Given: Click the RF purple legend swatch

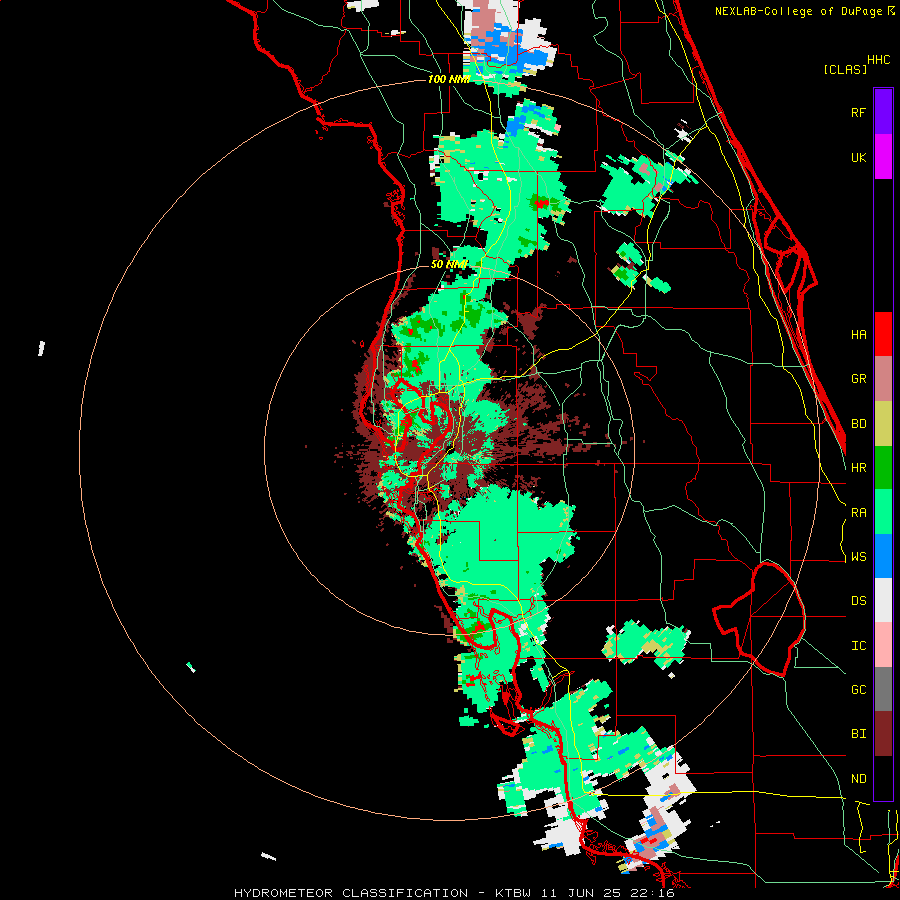Looking at the screenshot, I should coord(883,112).
